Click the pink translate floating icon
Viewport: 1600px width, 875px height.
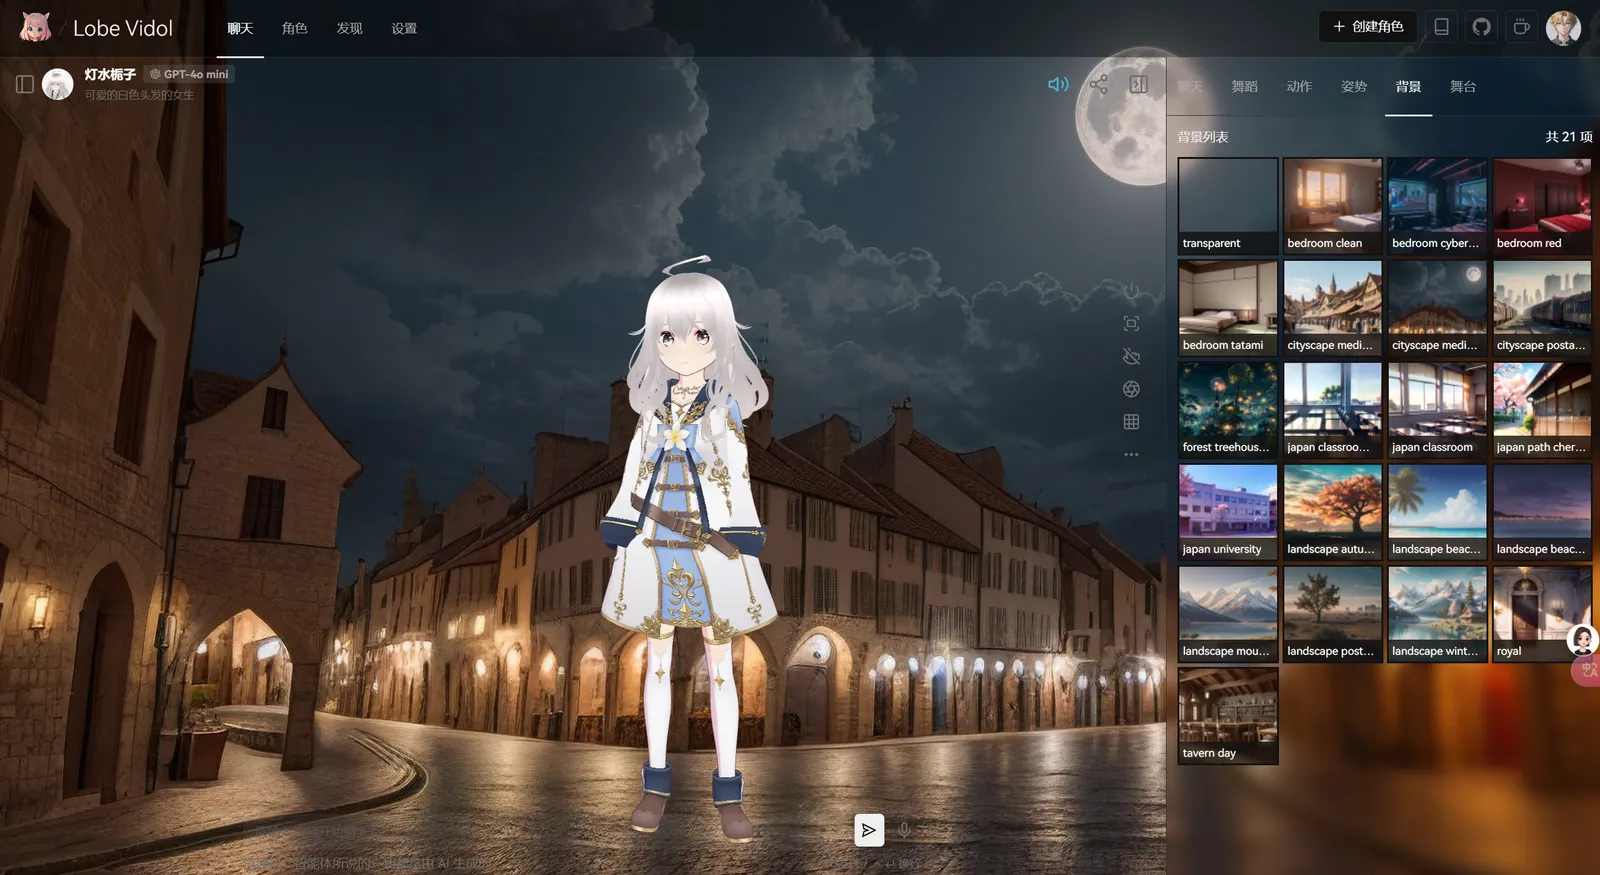[1587, 671]
